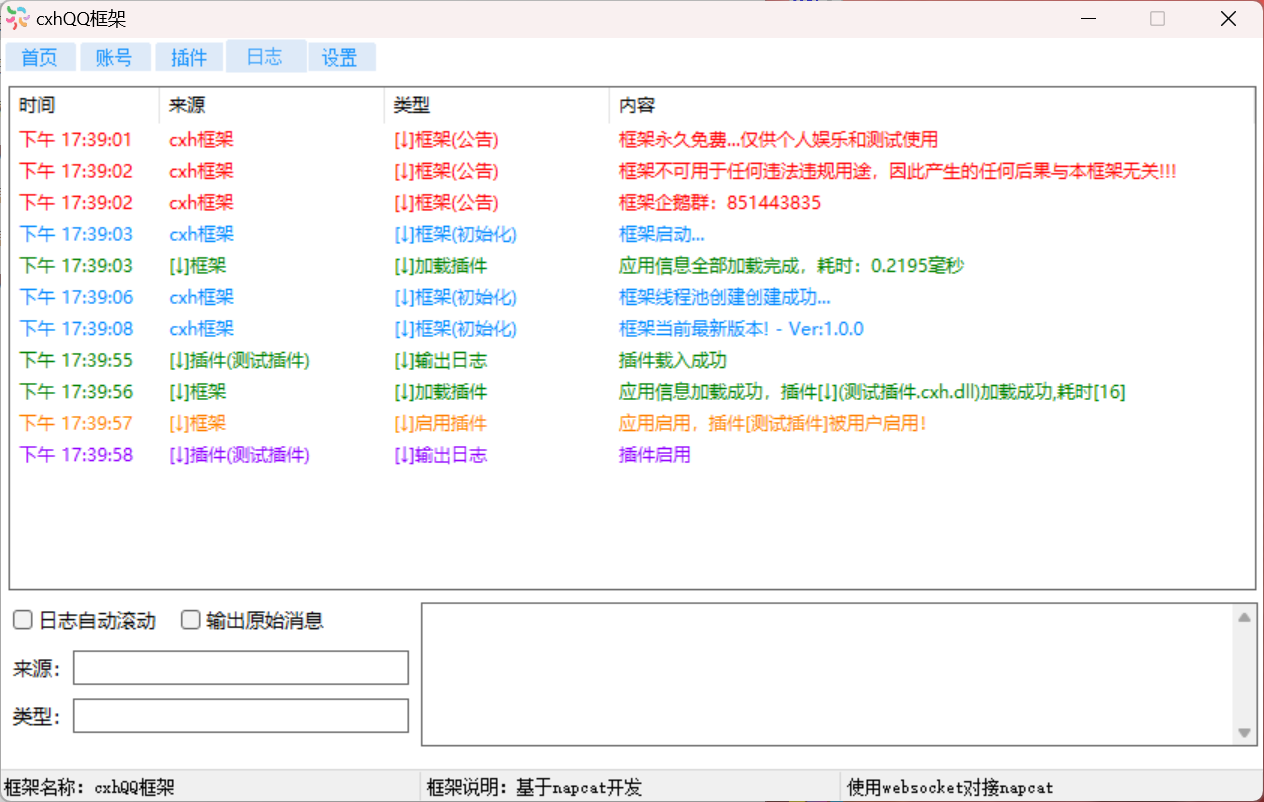This screenshot has height=802, width=1264.
Task: Select the log row with 框架企鹅群 851443835
Action: [720, 203]
